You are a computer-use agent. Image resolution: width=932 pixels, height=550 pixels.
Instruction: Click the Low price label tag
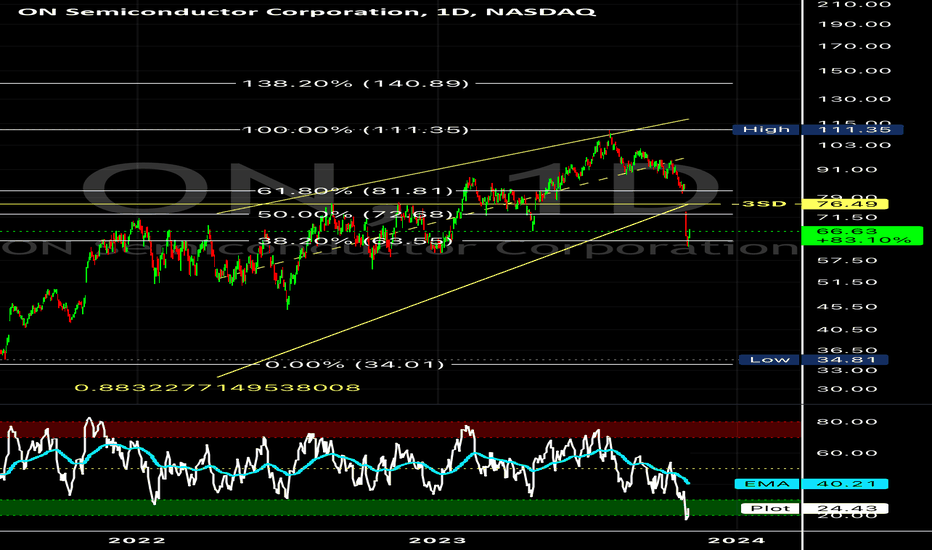769,359
